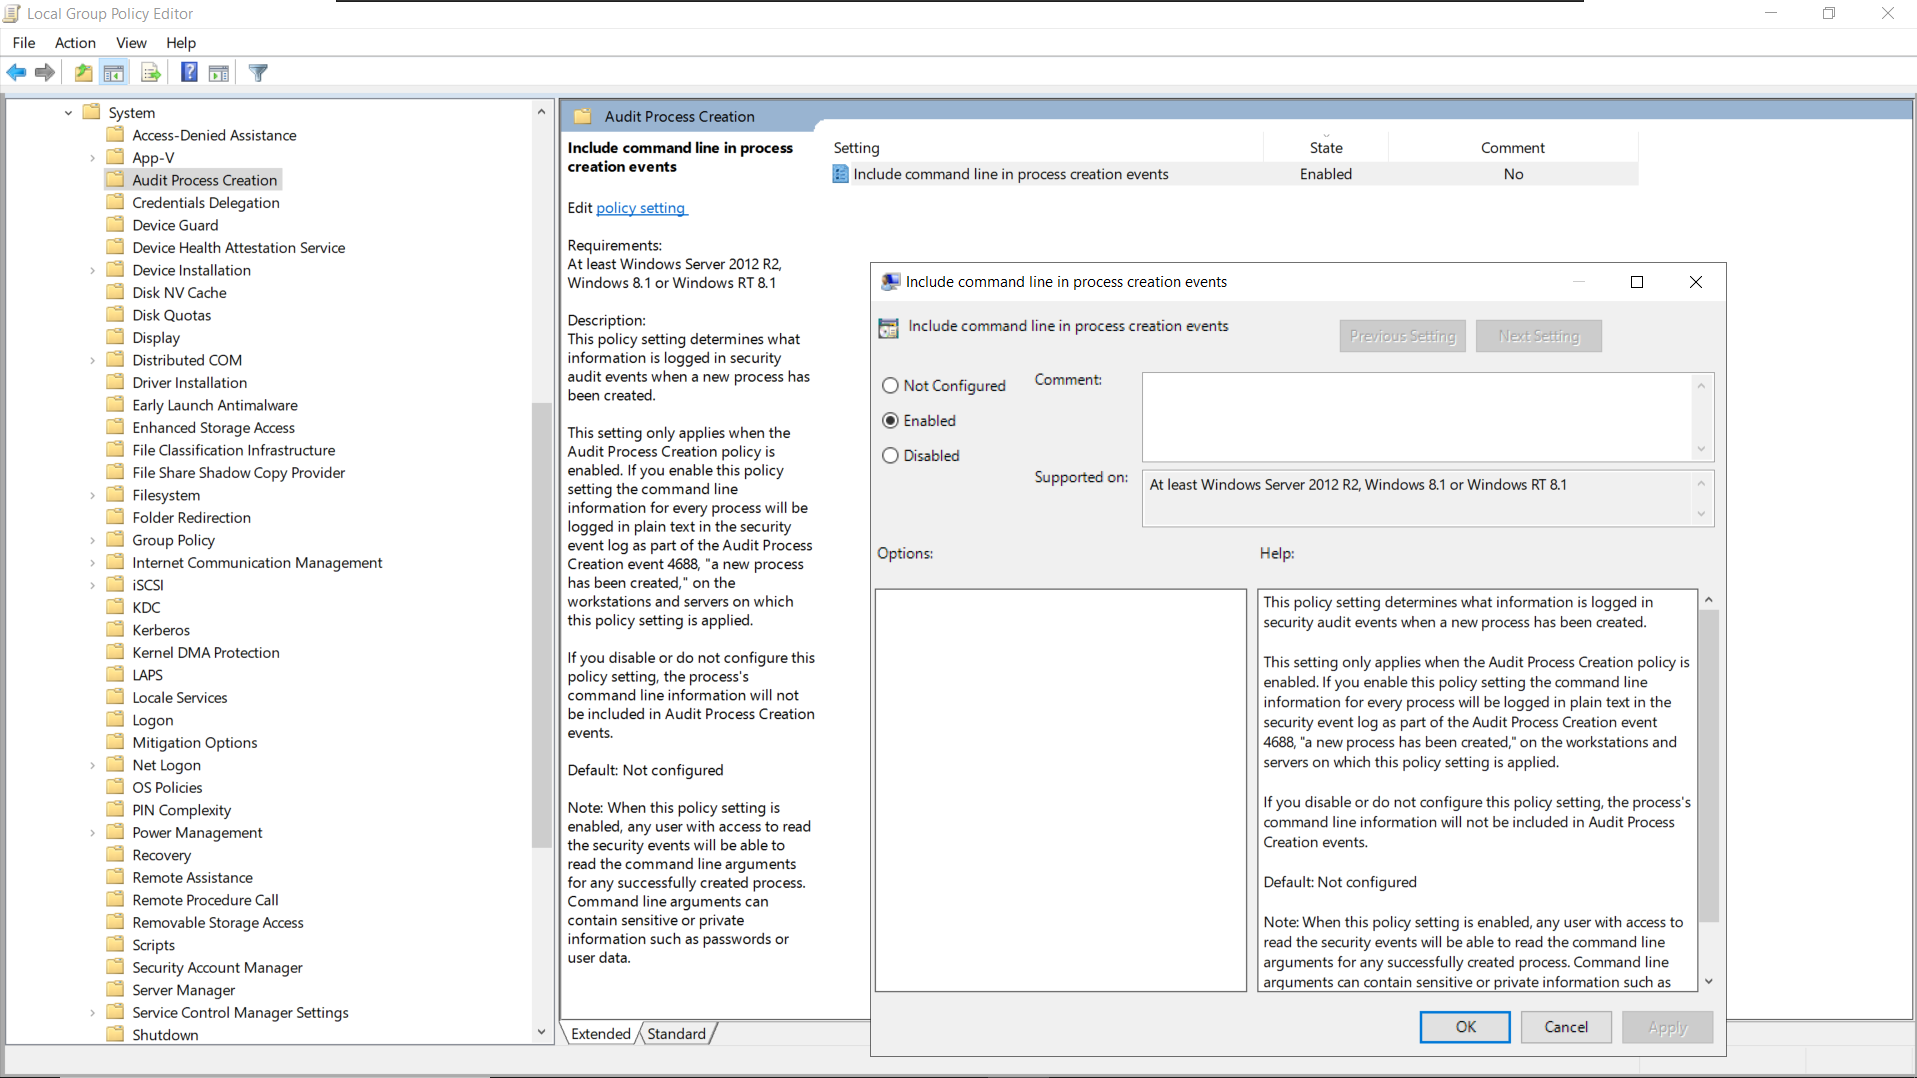Click the policy icon beside the dialog heading
This screenshot has height=1078, width=1917.
(x=888, y=327)
